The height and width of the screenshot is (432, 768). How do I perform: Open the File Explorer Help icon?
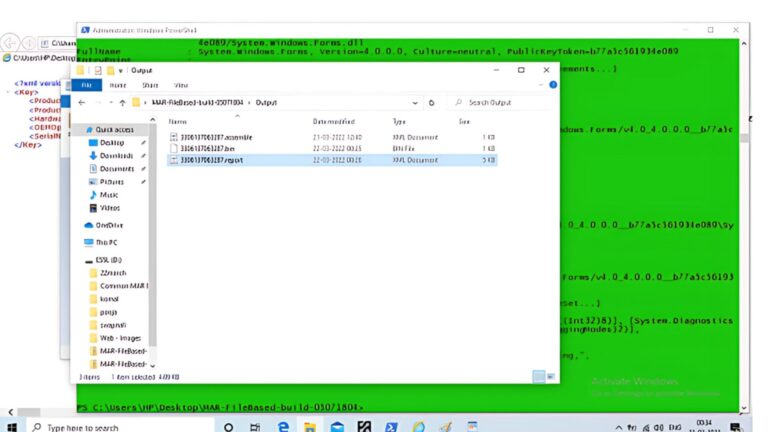551,85
